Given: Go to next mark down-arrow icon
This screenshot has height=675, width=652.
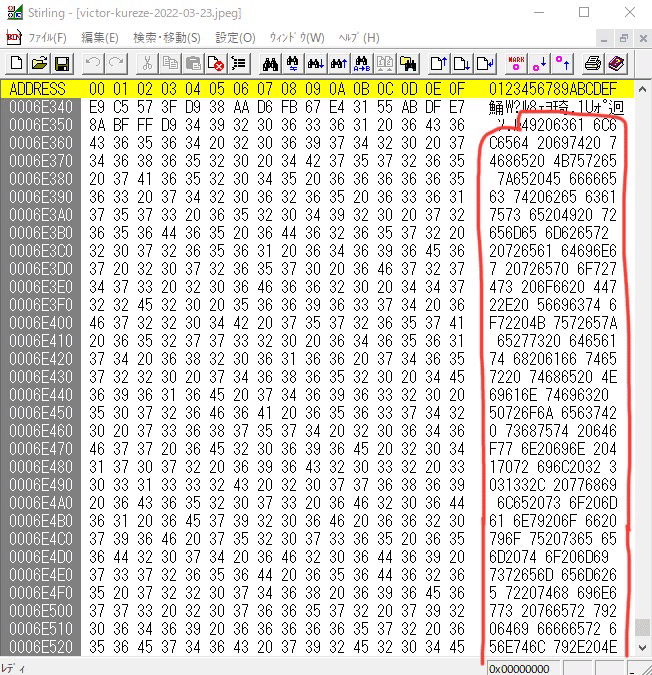Looking at the screenshot, I should (539, 64).
